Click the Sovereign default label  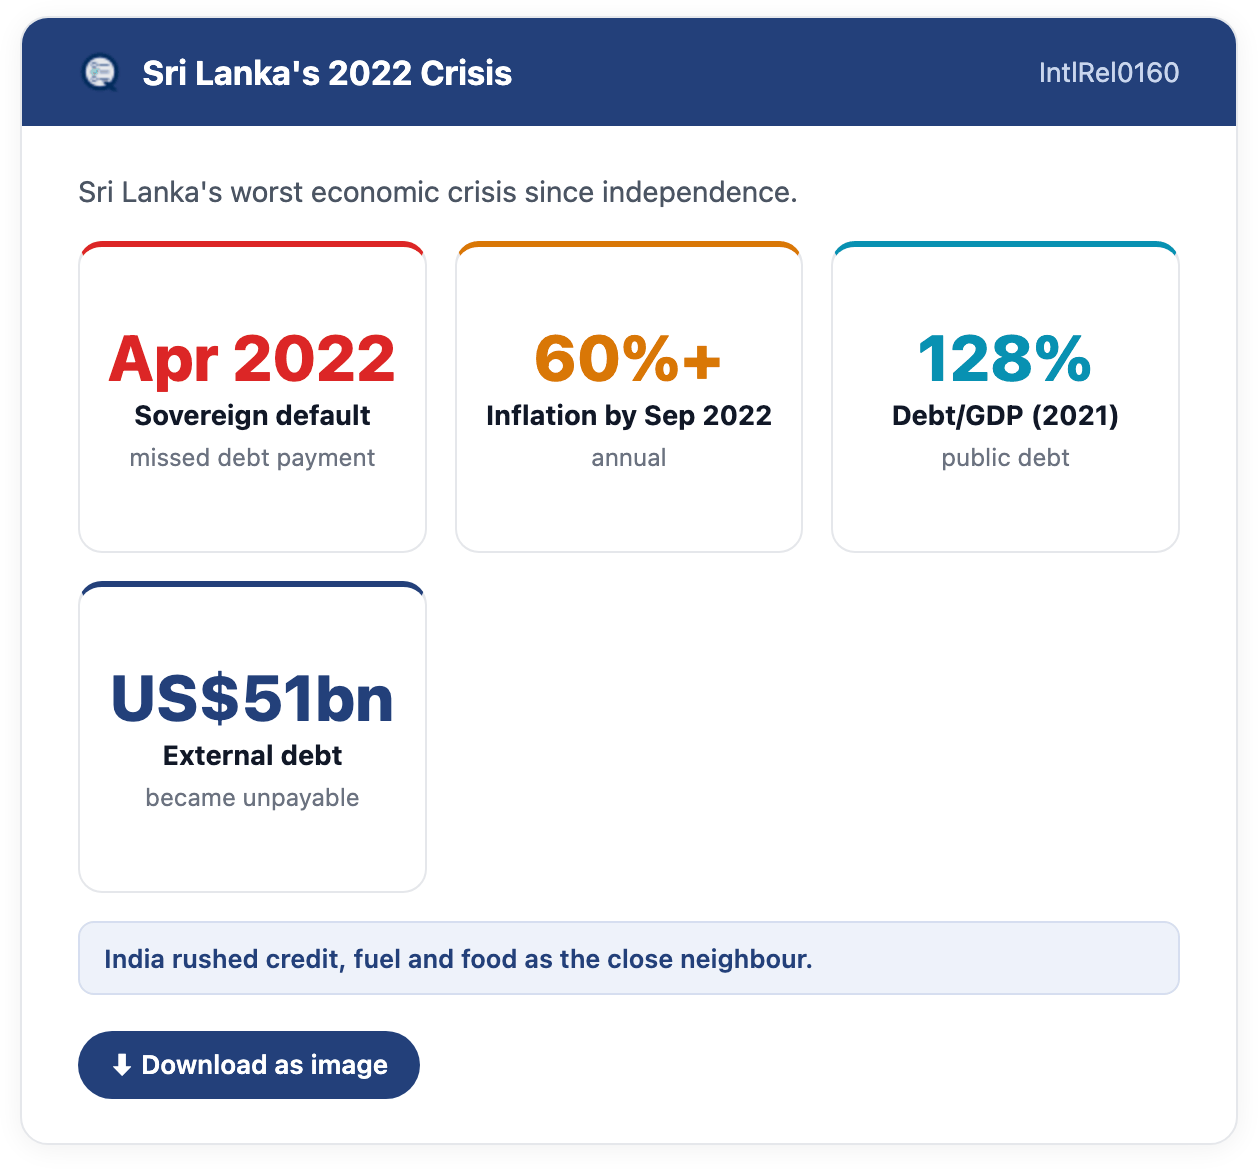pos(252,415)
